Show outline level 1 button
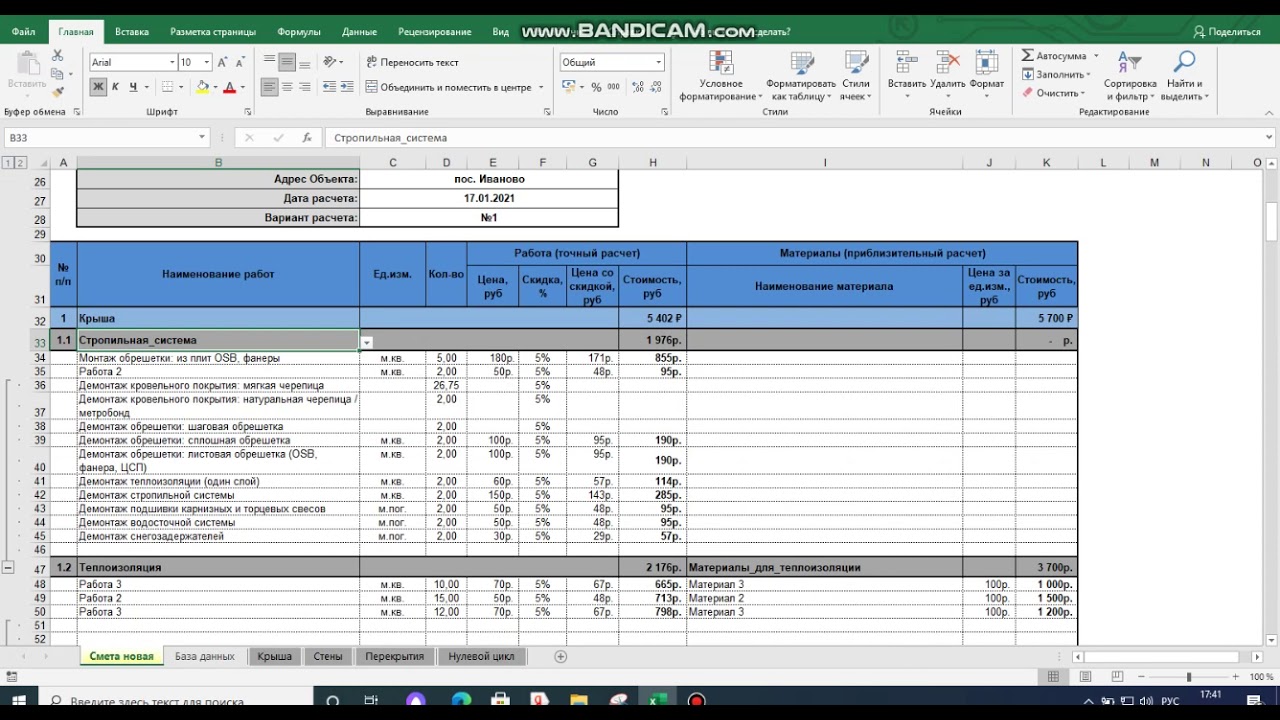Screen dimensions: 1280x720 [8, 163]
